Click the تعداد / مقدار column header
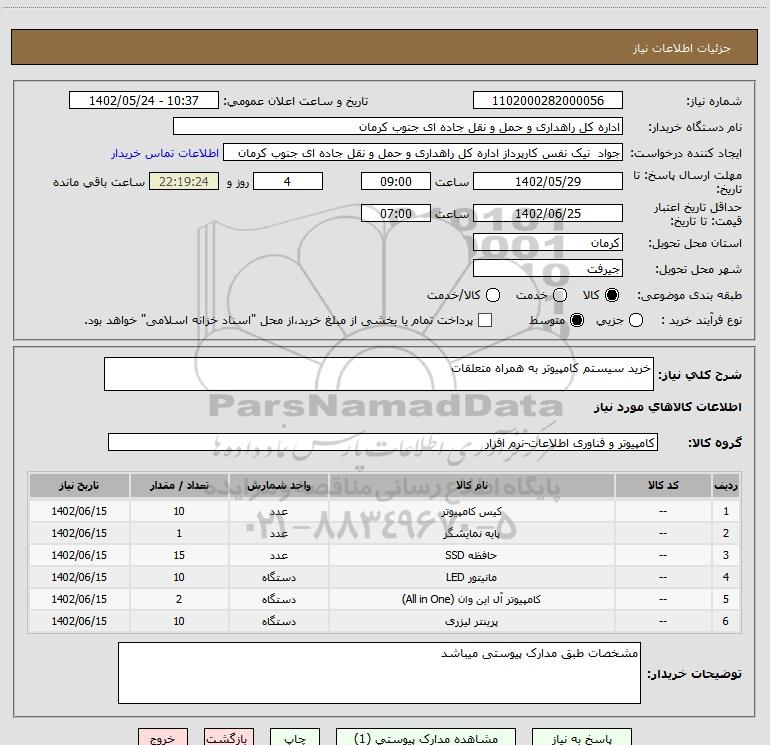 [x=179, y=485]
